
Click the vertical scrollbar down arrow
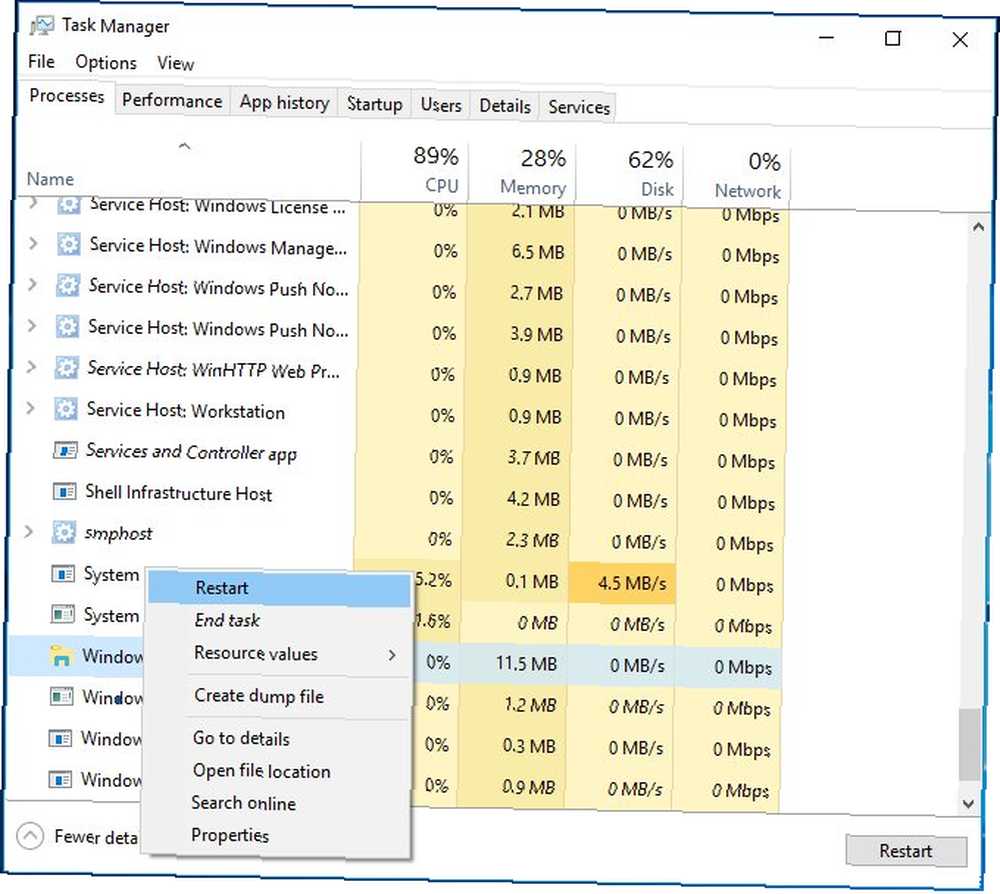(968, 803)
